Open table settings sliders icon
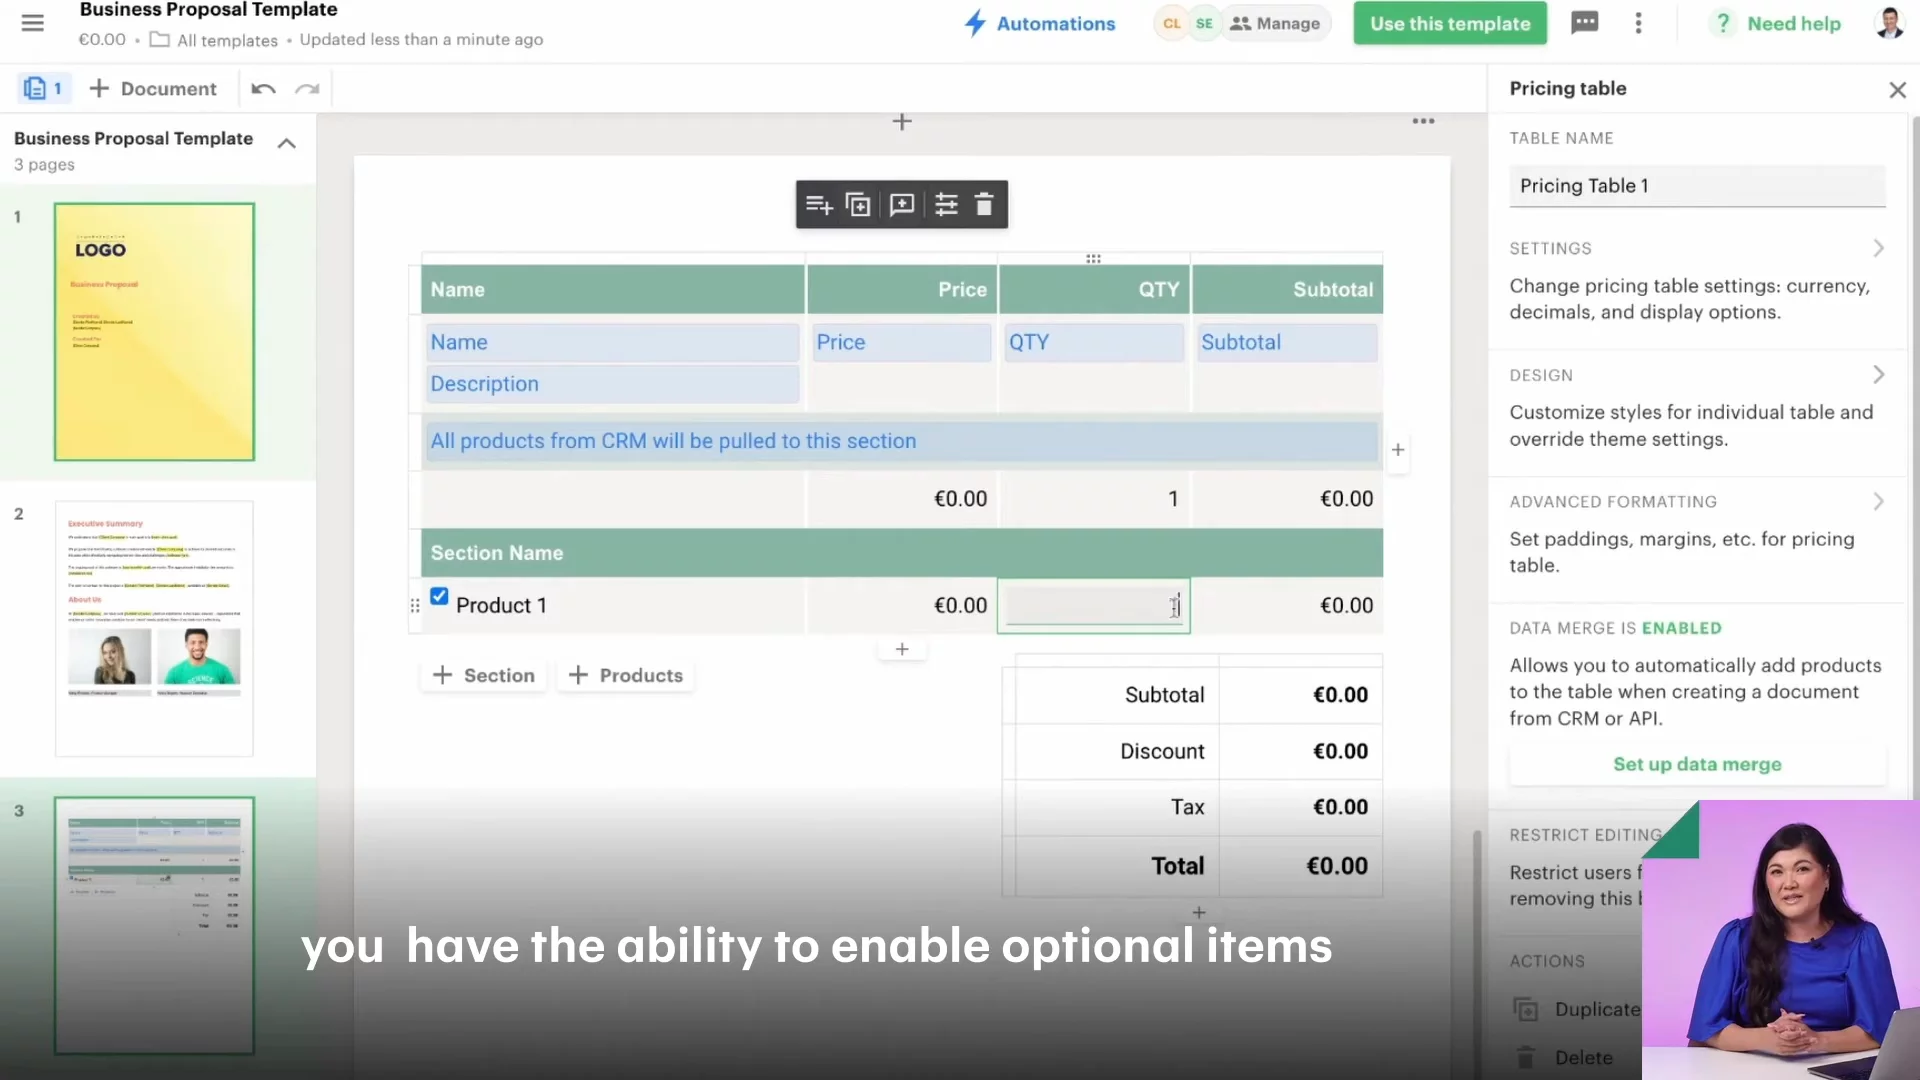The width and height of the screenshot is (1920, 1080). click(x=946, y=205)
